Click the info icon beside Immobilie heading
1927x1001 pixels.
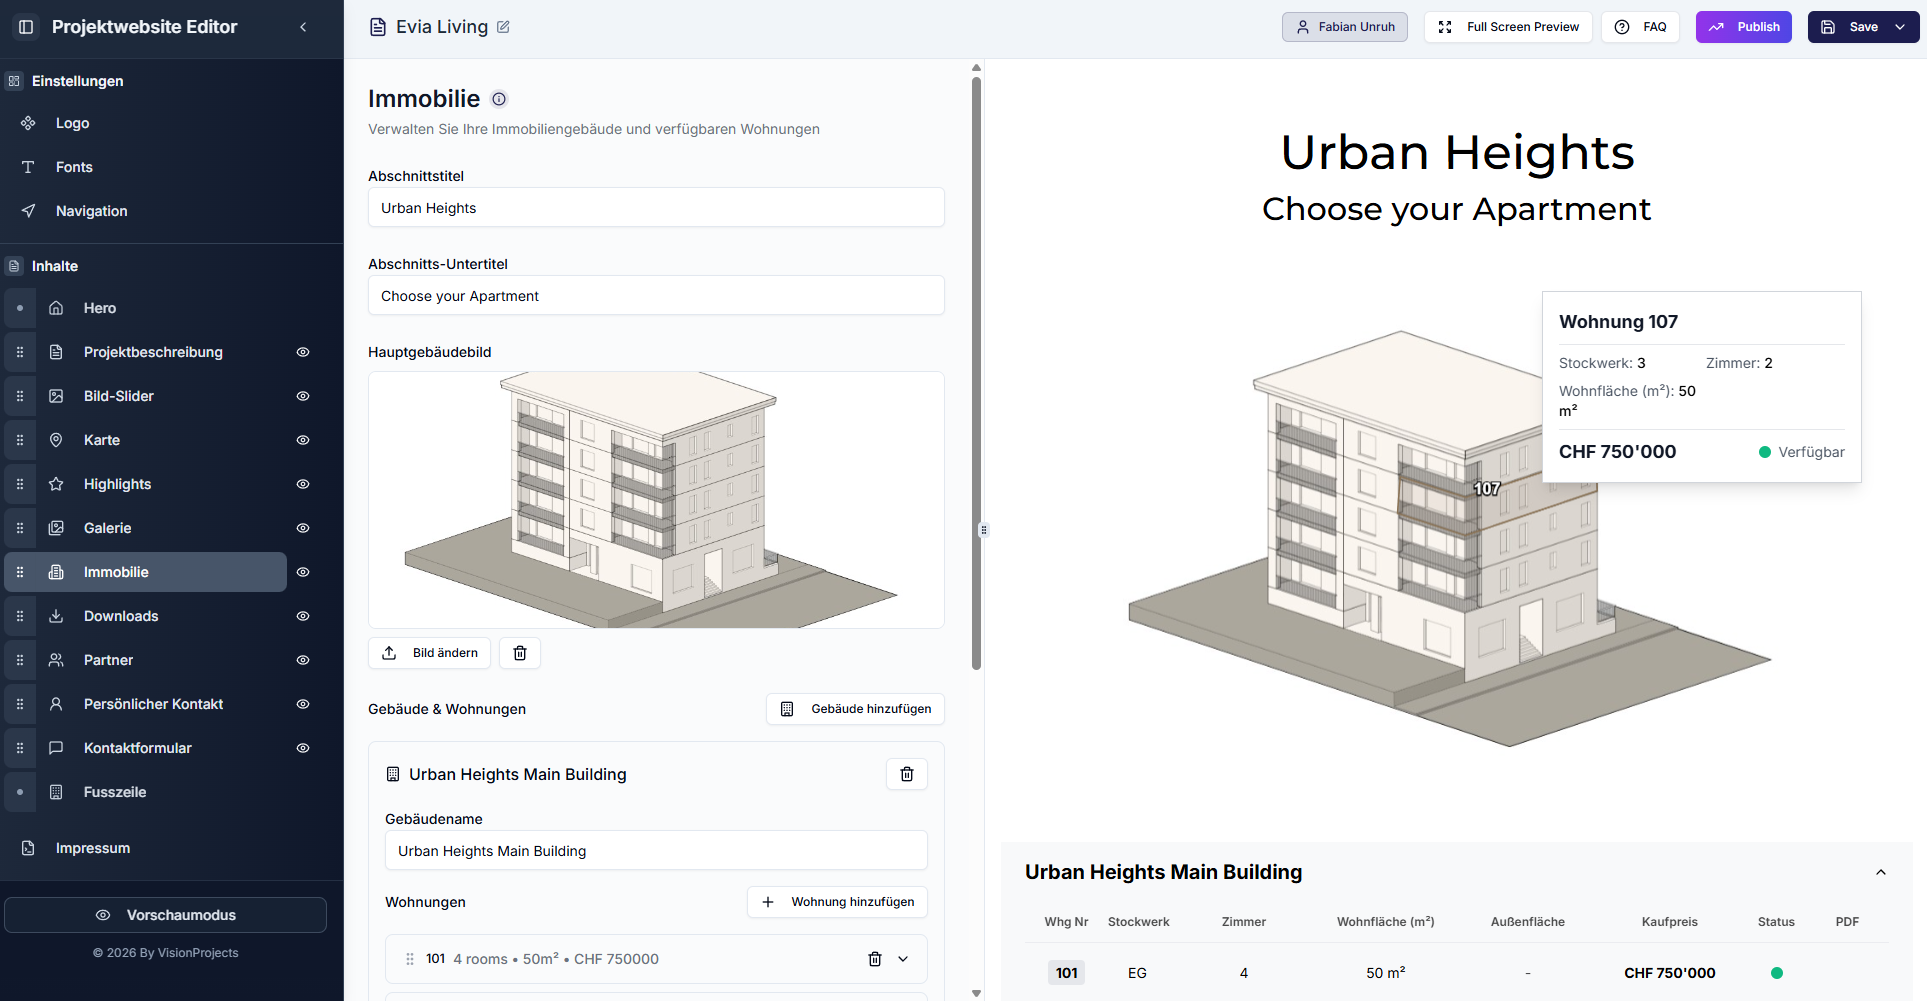pyautogui.click(x=499, y=99)
